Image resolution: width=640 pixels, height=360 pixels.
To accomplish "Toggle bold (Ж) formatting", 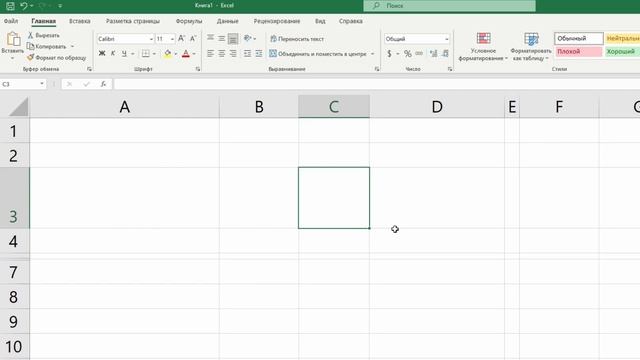I will pyautogui.click(x=102, y=53).
